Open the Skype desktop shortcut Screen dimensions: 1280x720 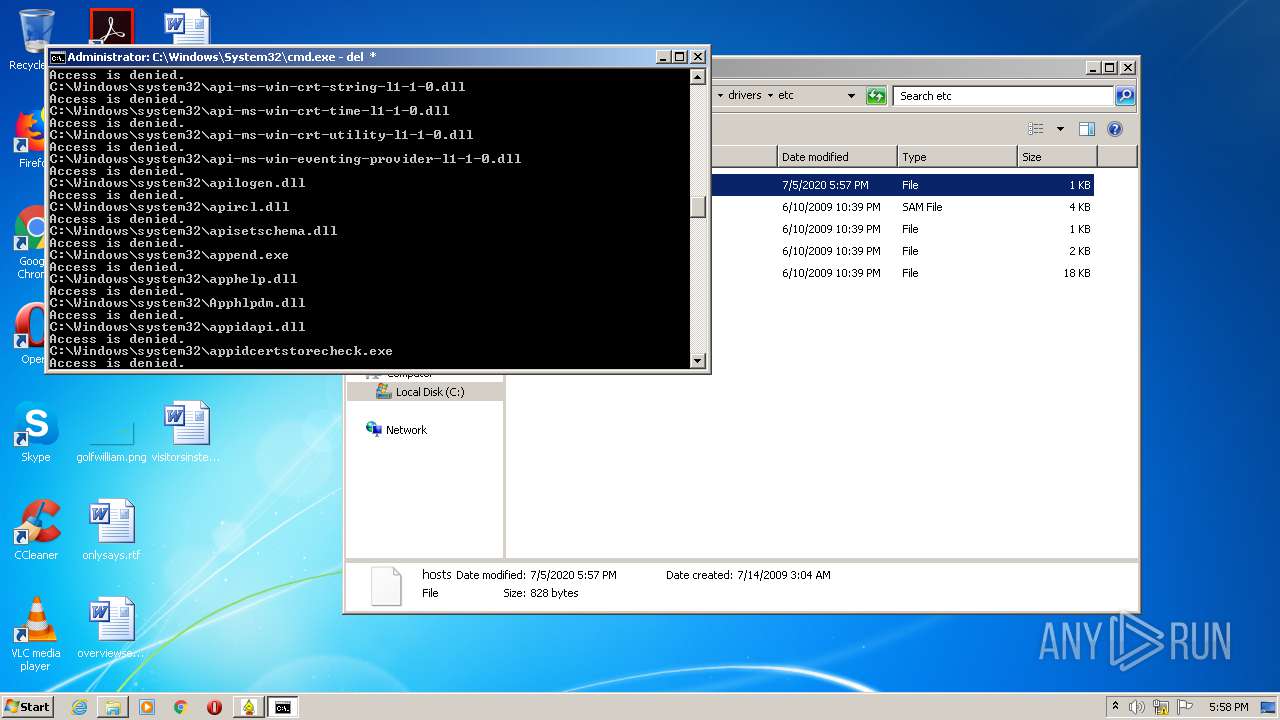click(x=36, y=434)
